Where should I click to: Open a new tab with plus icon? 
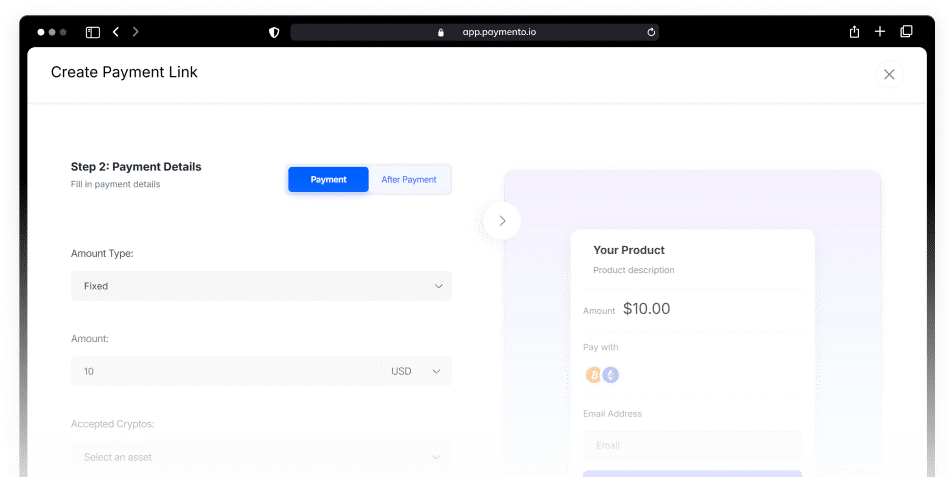click(x=880, y=31)
